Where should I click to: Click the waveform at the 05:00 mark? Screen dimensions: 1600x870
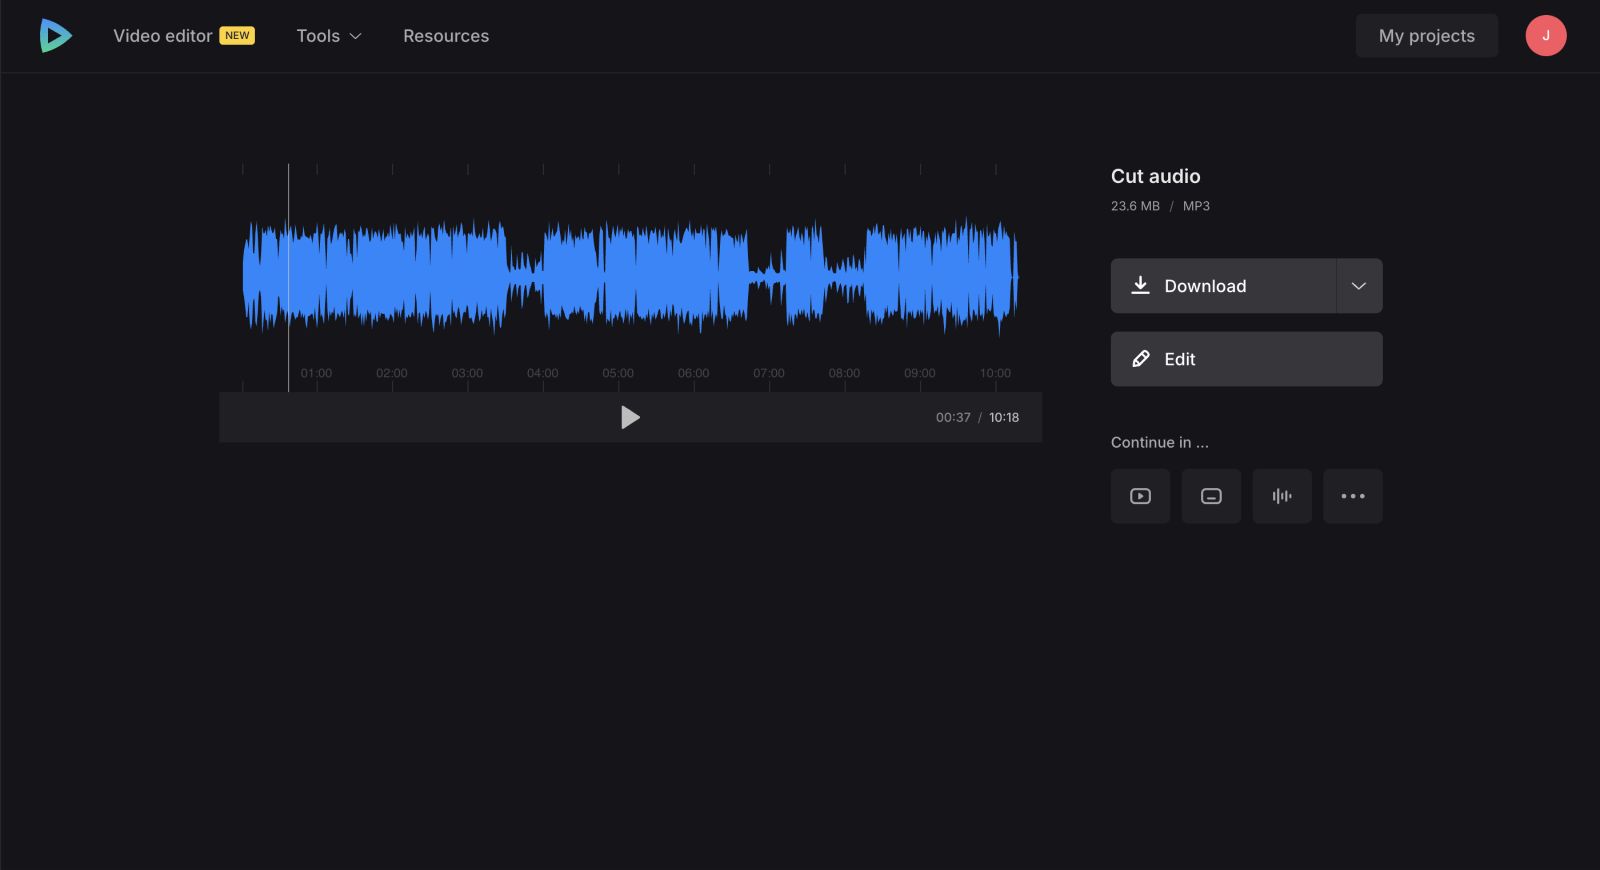pyautogui.click(x=618, y=277)
